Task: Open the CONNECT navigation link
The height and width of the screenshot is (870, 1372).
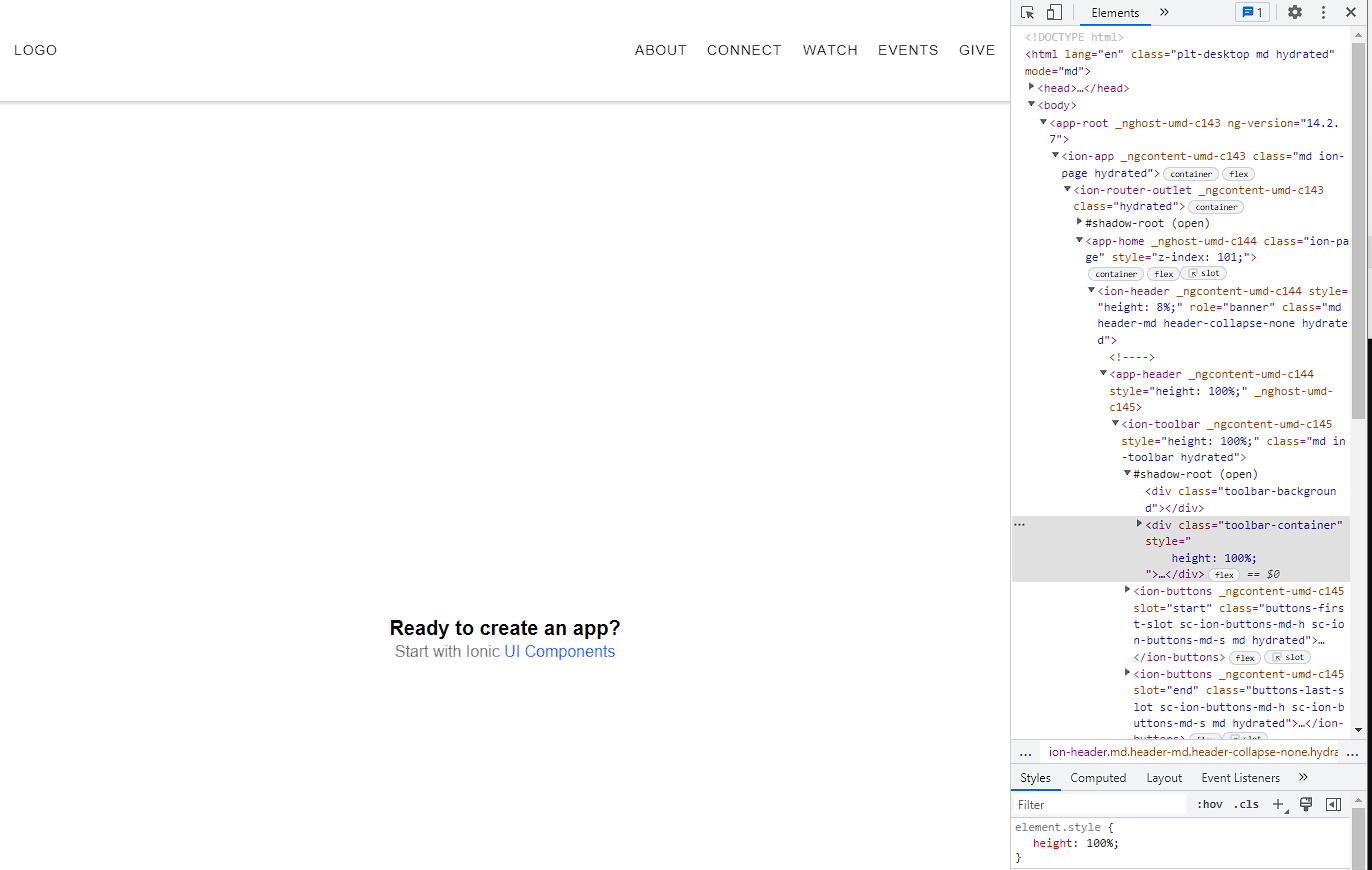Action: 744,50
